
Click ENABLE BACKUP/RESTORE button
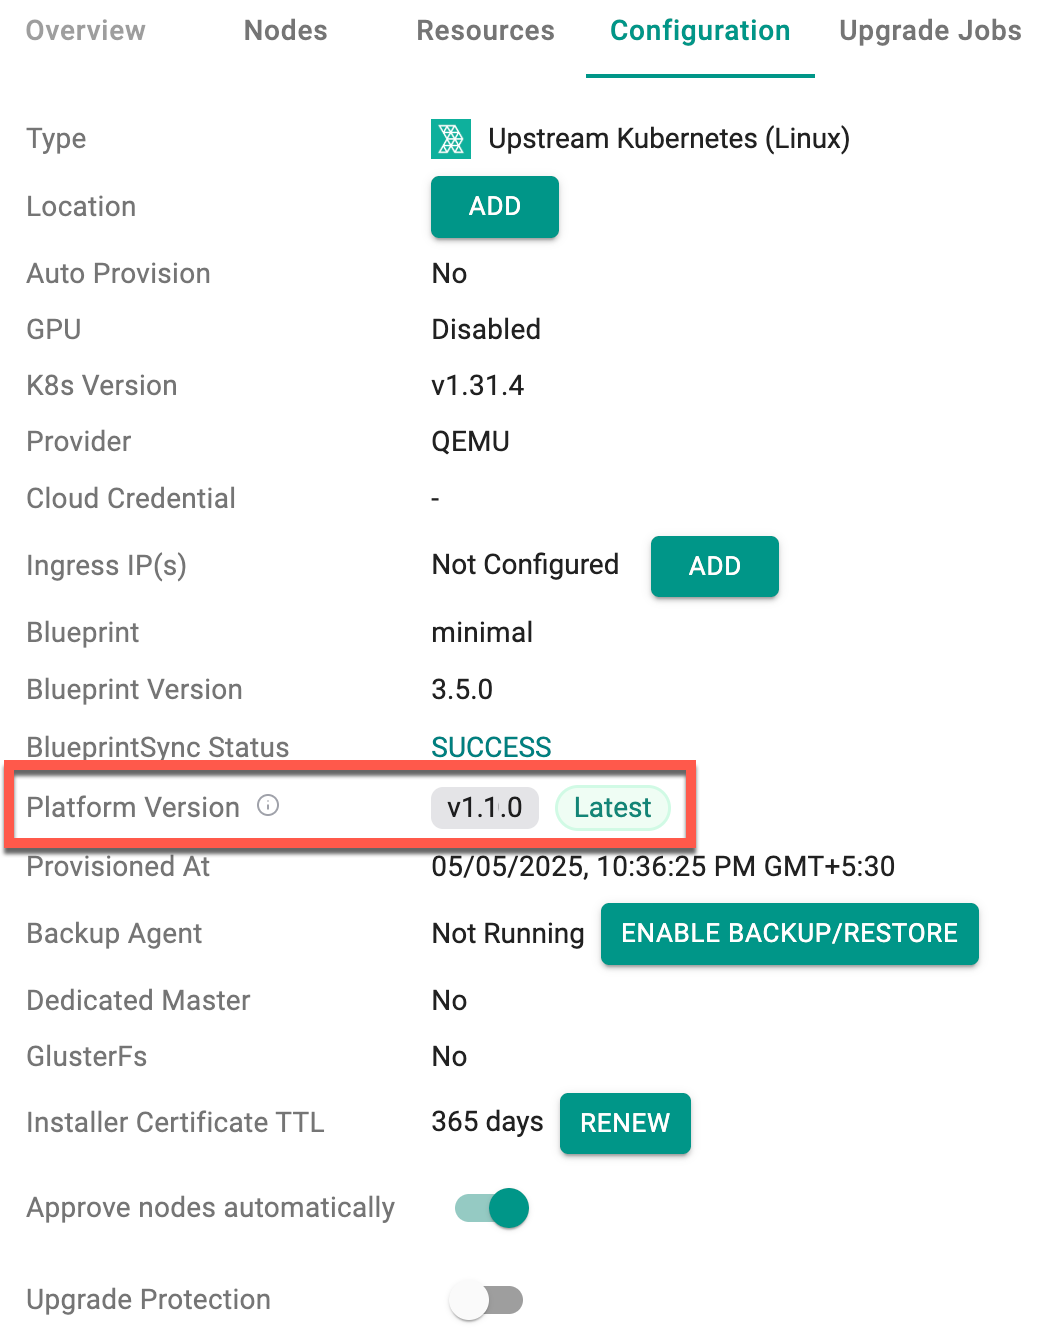coord(789,934)
